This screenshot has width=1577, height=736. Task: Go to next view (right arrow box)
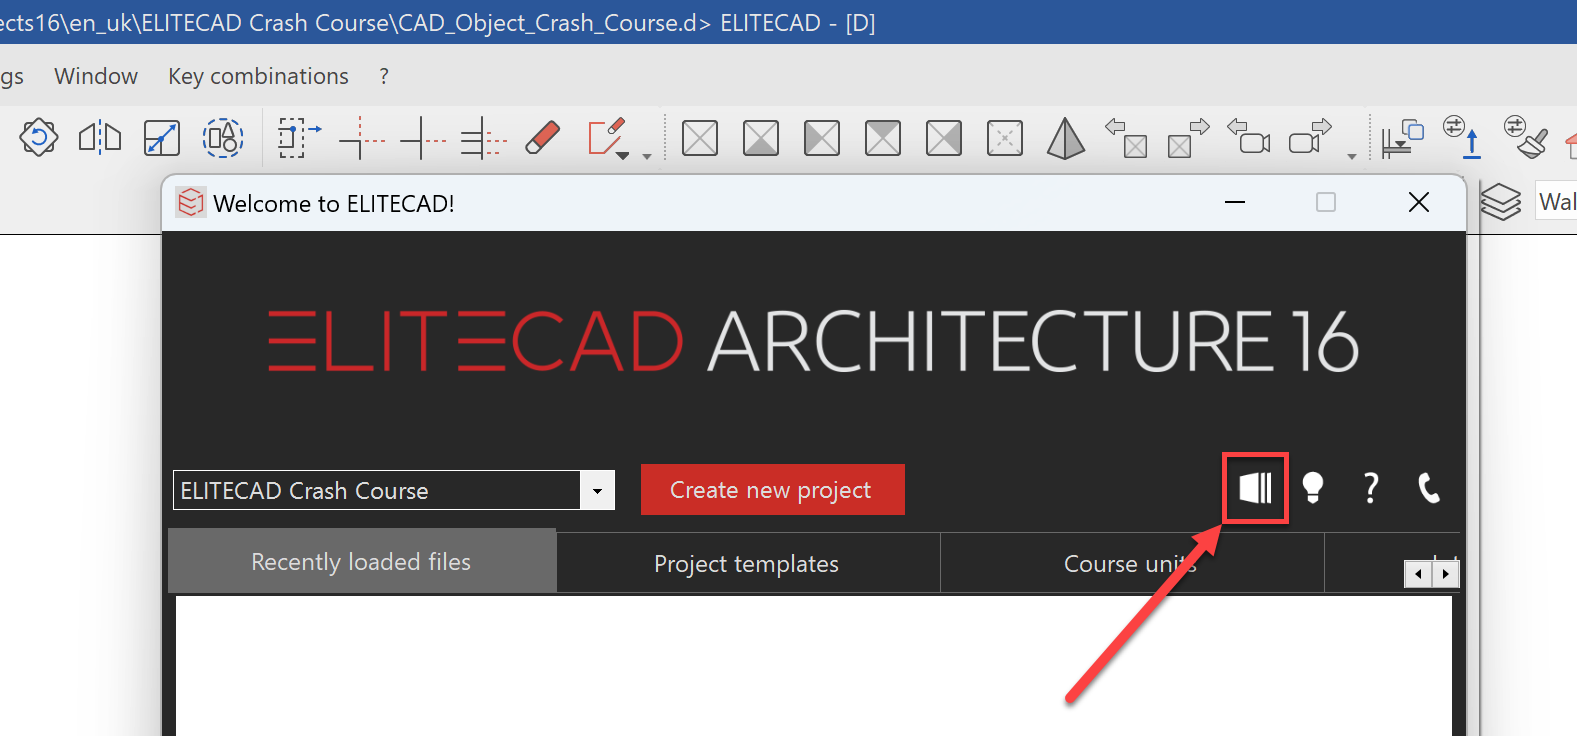pos(1188,138)
